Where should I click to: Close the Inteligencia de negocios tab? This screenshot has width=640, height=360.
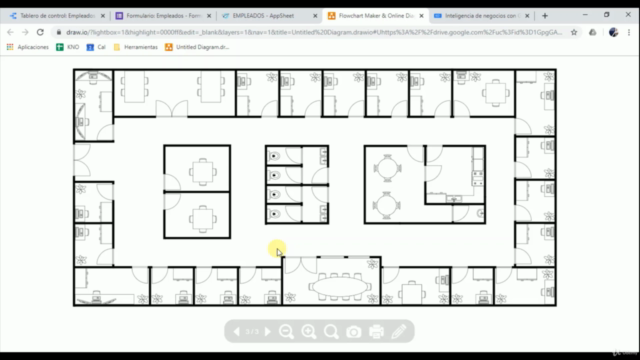pos(527,16)
